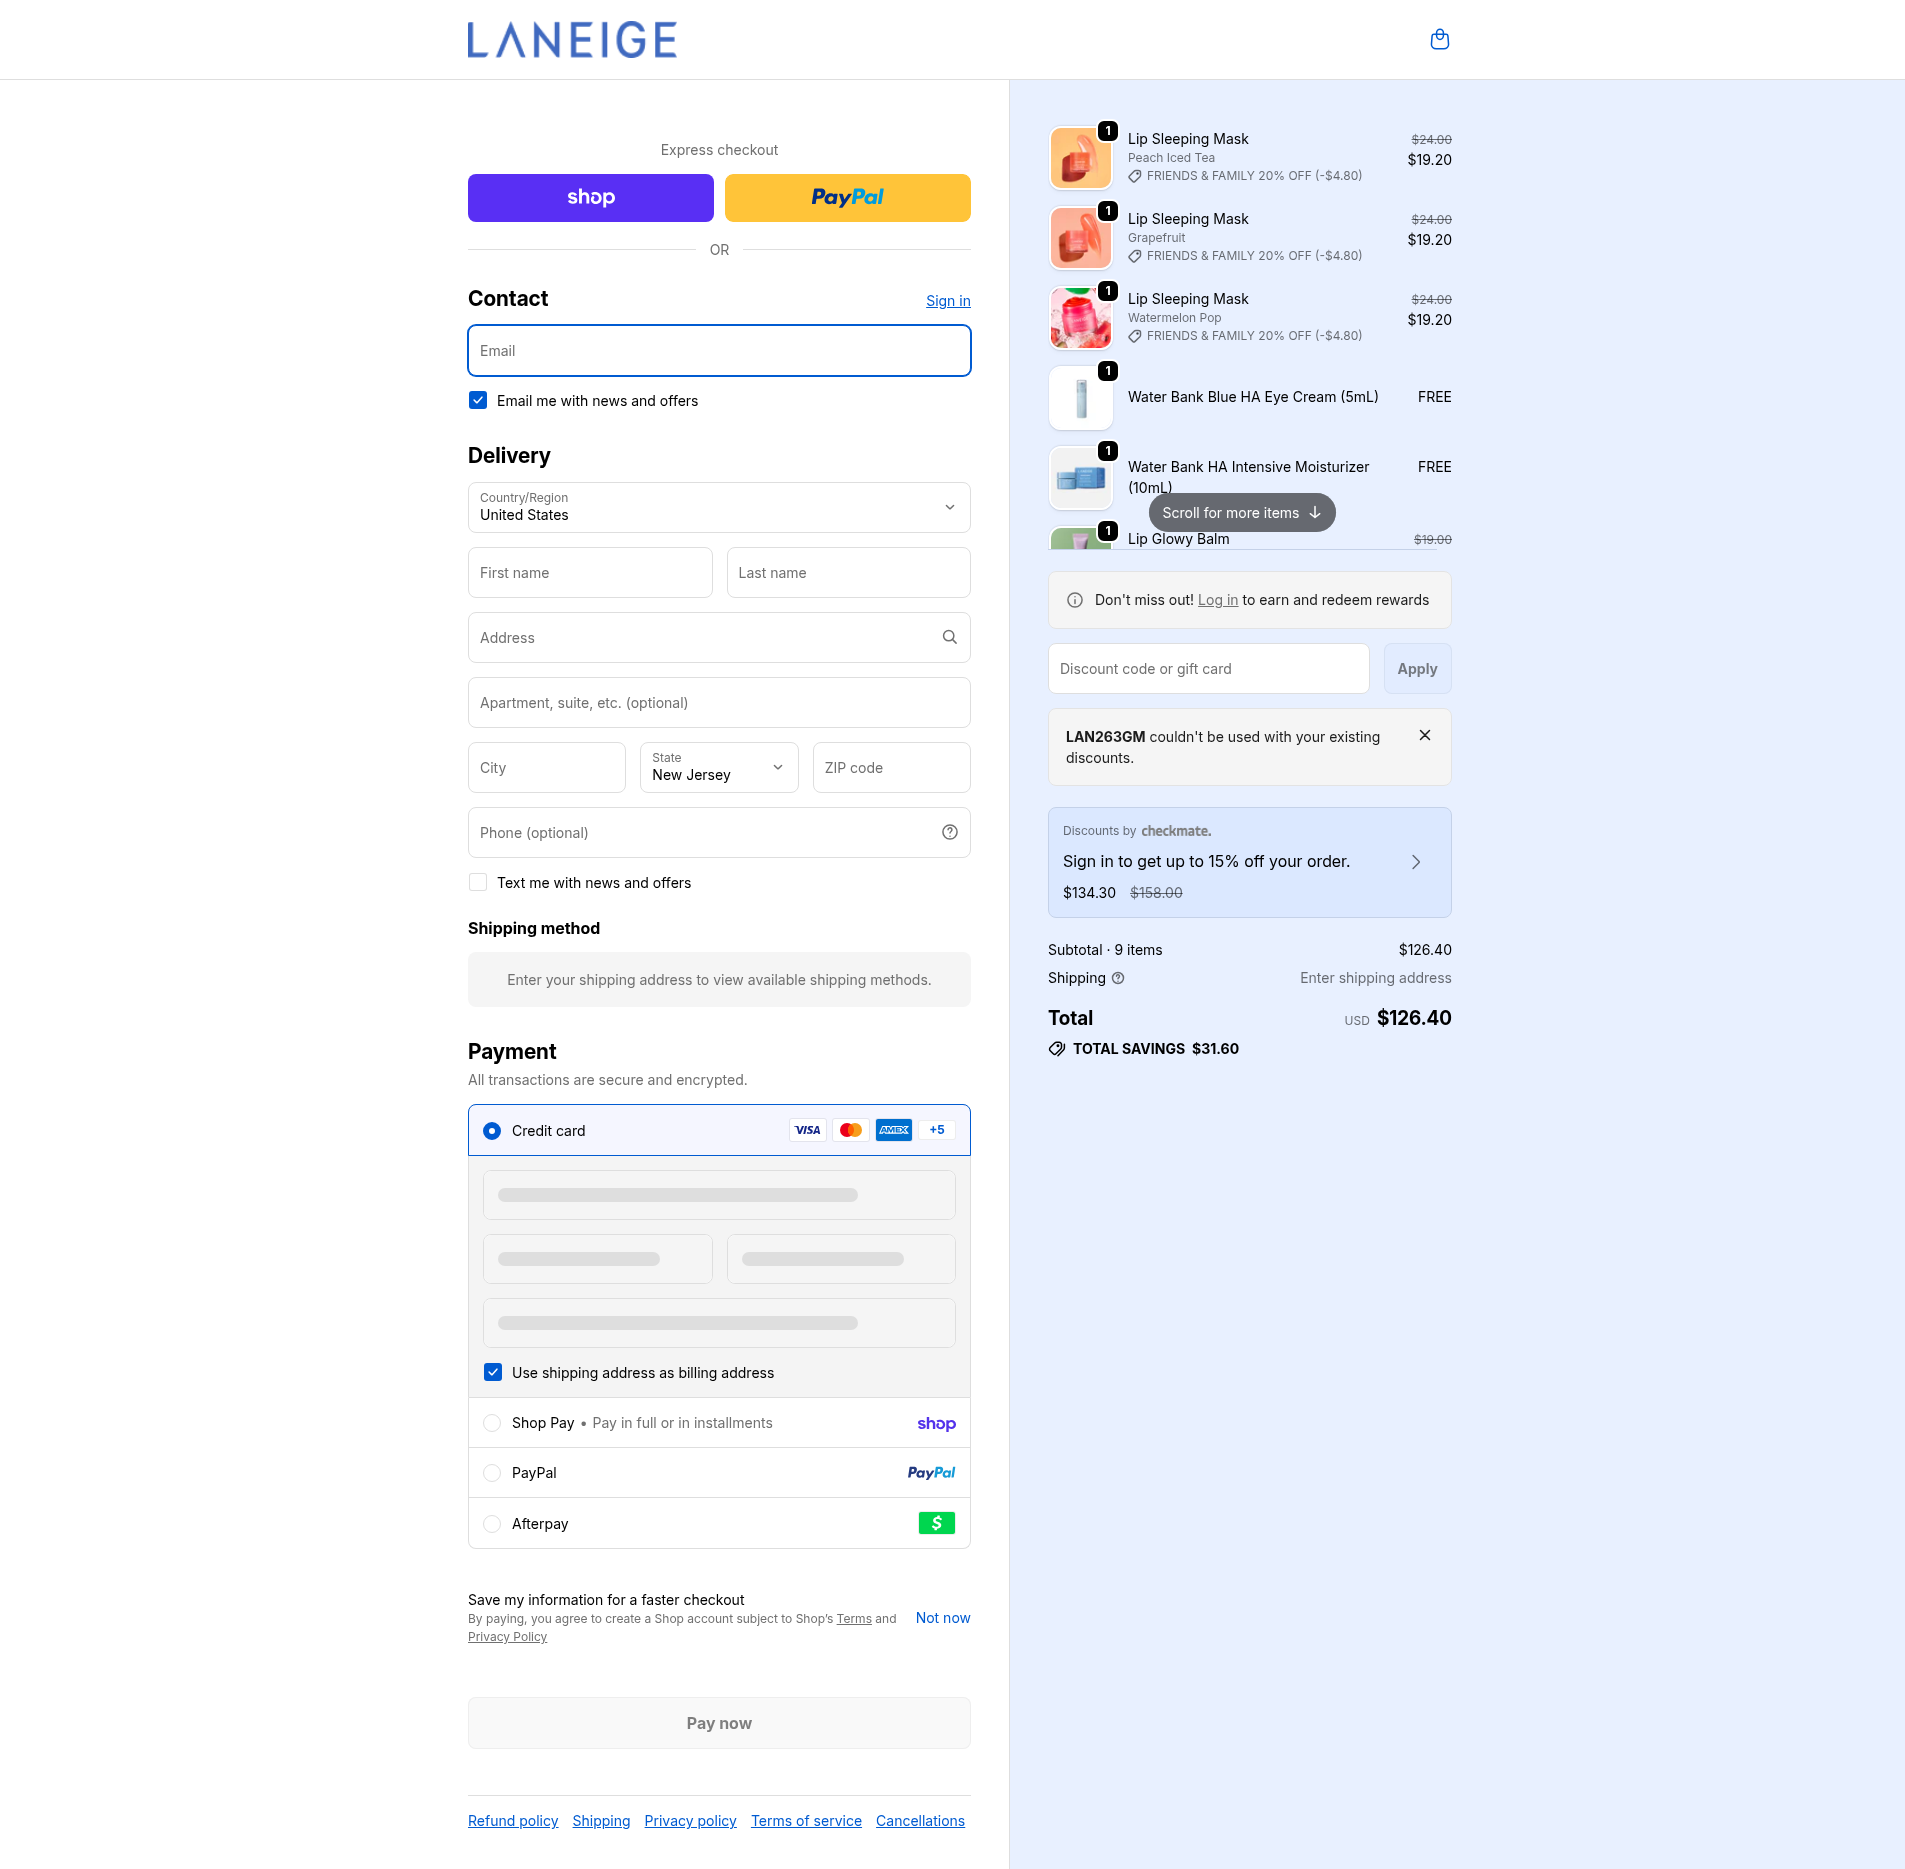
Task: Dismiss the LAN263GM discount error message
Action: 1424,736
